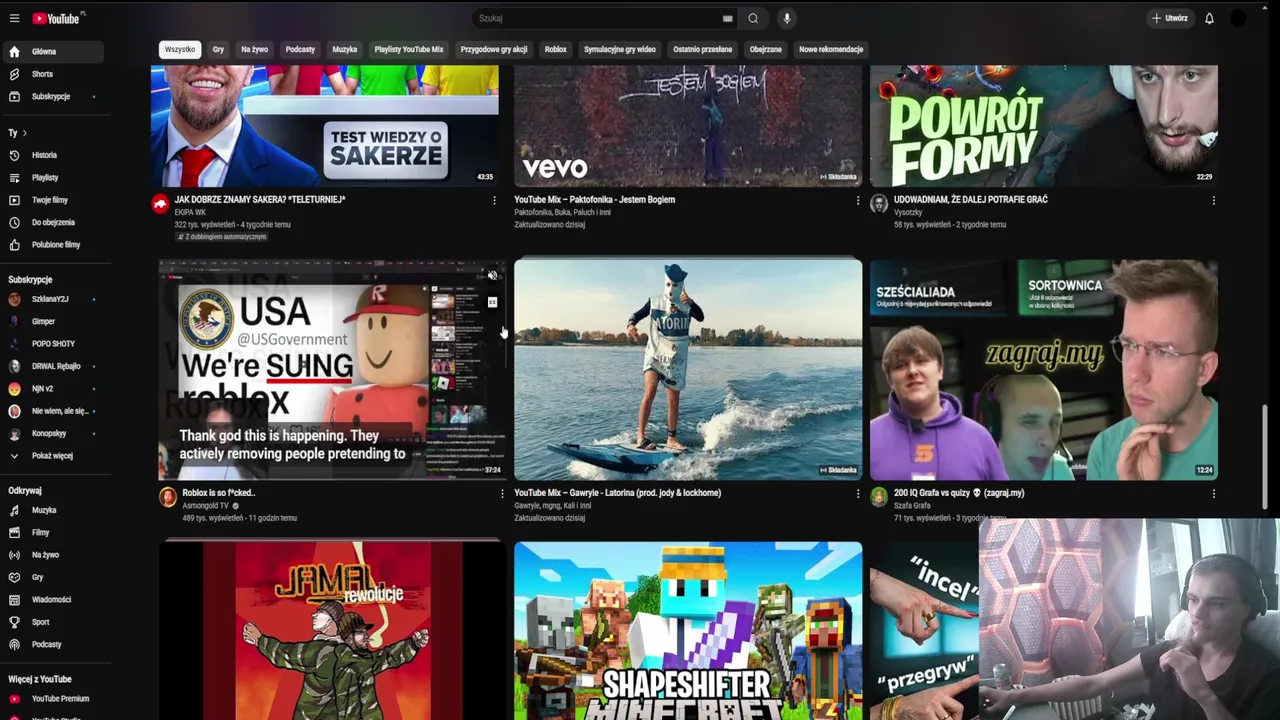Screen dimensions: 1280x720
Task: Open the Główna home sidebar item
Action: point(52,51)
